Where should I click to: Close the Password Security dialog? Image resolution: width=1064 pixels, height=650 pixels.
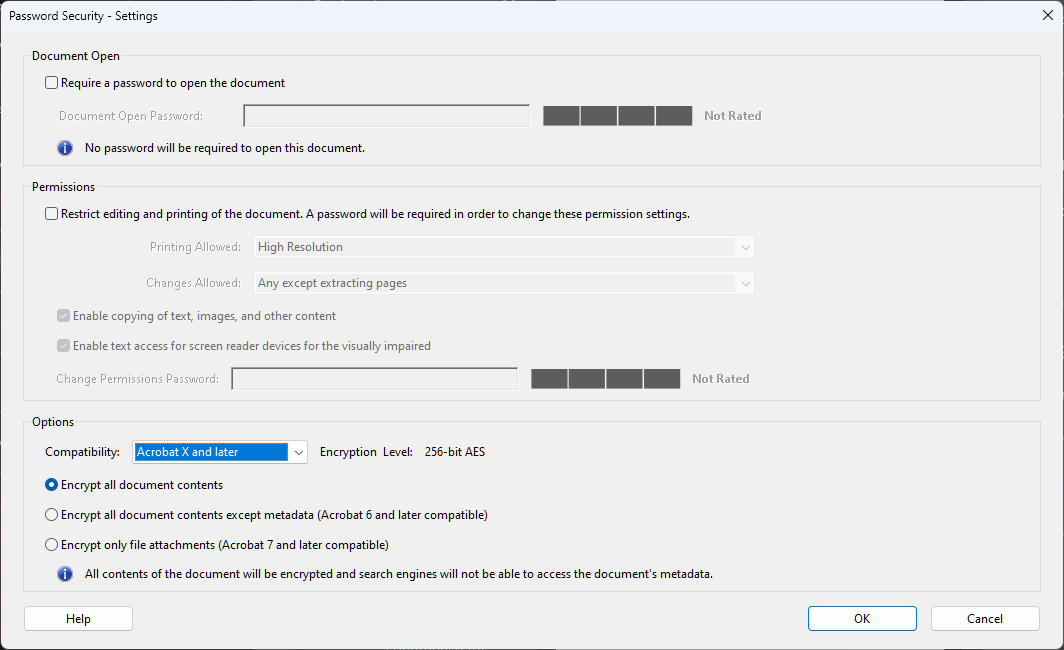[x=1049, y=15]
